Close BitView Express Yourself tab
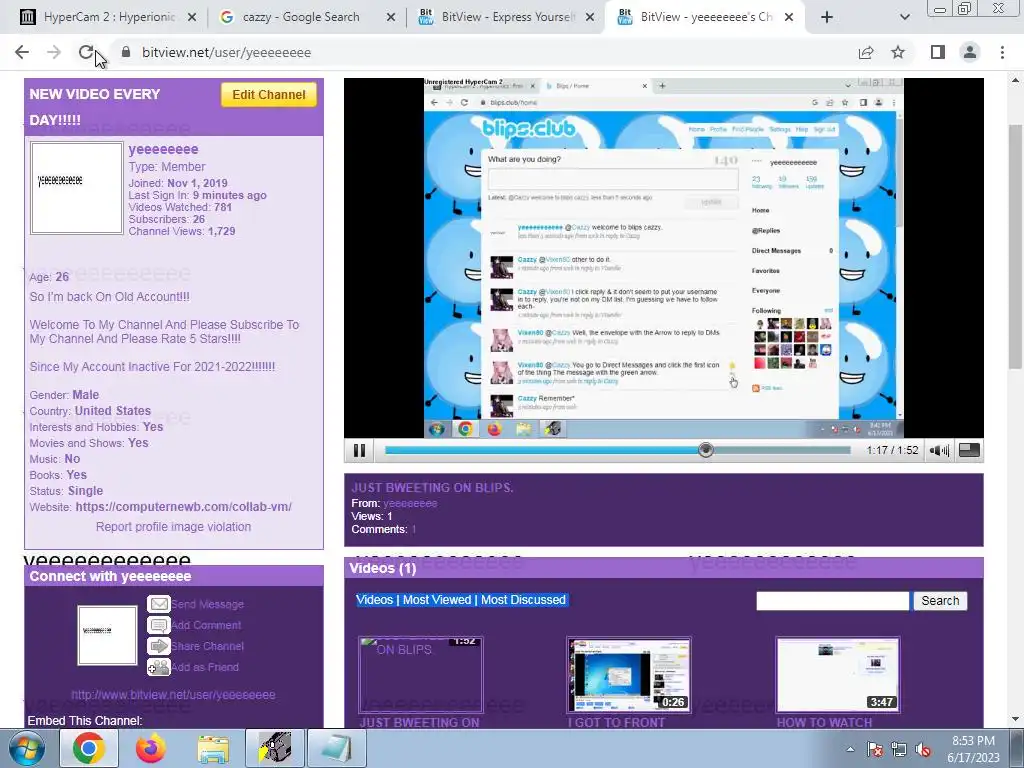The width and height of the screenshot is (1024, 768). pos(590,17)
